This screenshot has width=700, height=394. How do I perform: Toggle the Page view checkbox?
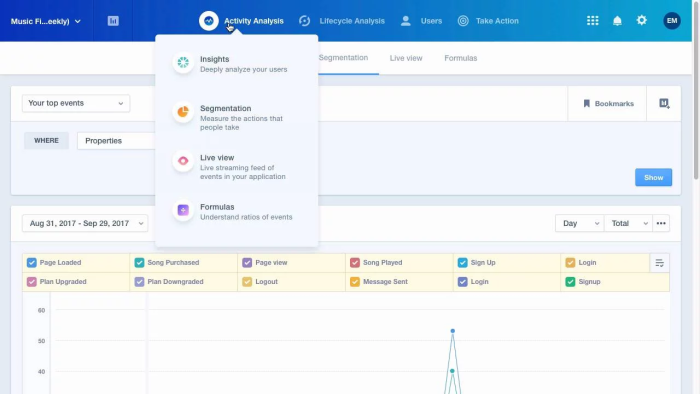coord(247,262)
